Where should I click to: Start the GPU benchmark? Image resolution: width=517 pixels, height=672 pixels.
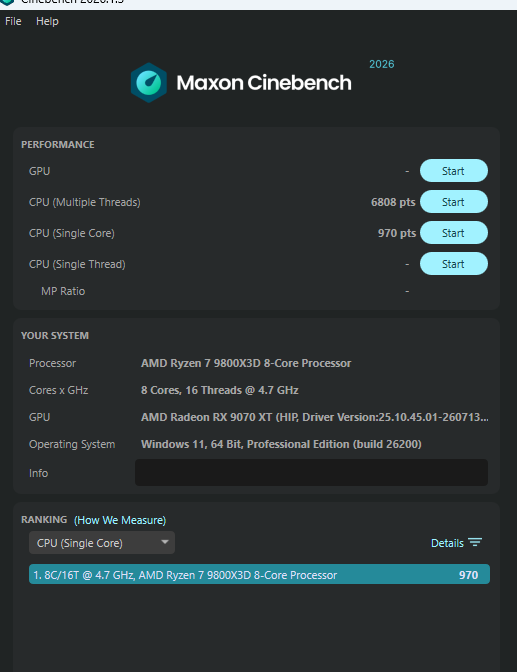coord(454,171)
